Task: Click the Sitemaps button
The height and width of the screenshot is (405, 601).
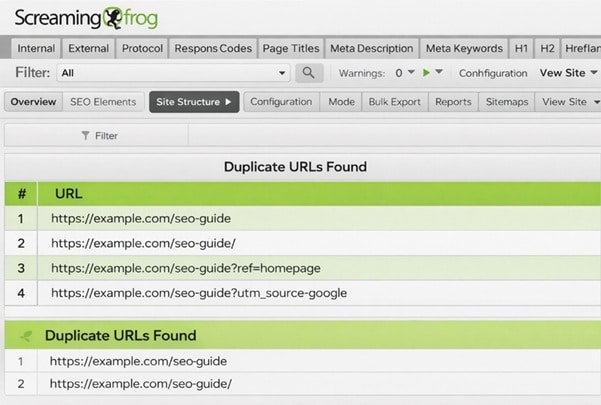Action: tap(507, 102)
